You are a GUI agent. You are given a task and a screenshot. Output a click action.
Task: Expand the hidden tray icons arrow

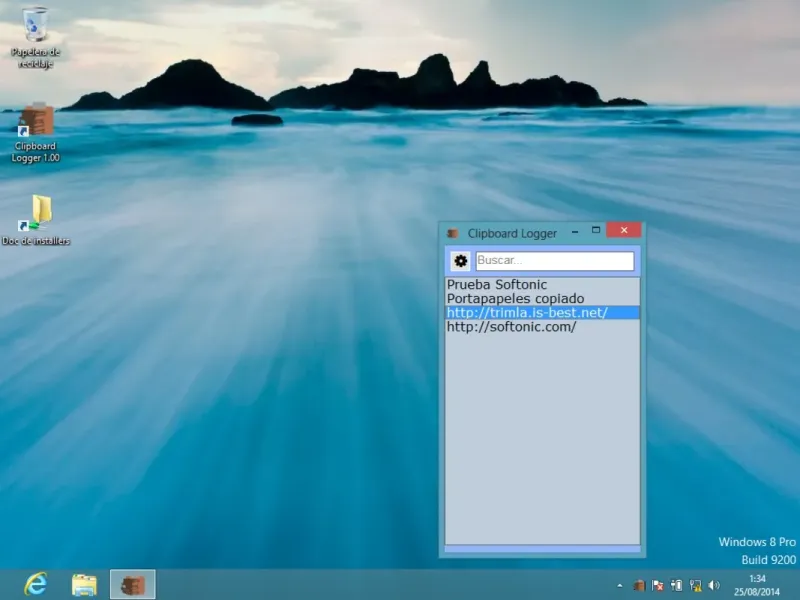click(620, 585)
